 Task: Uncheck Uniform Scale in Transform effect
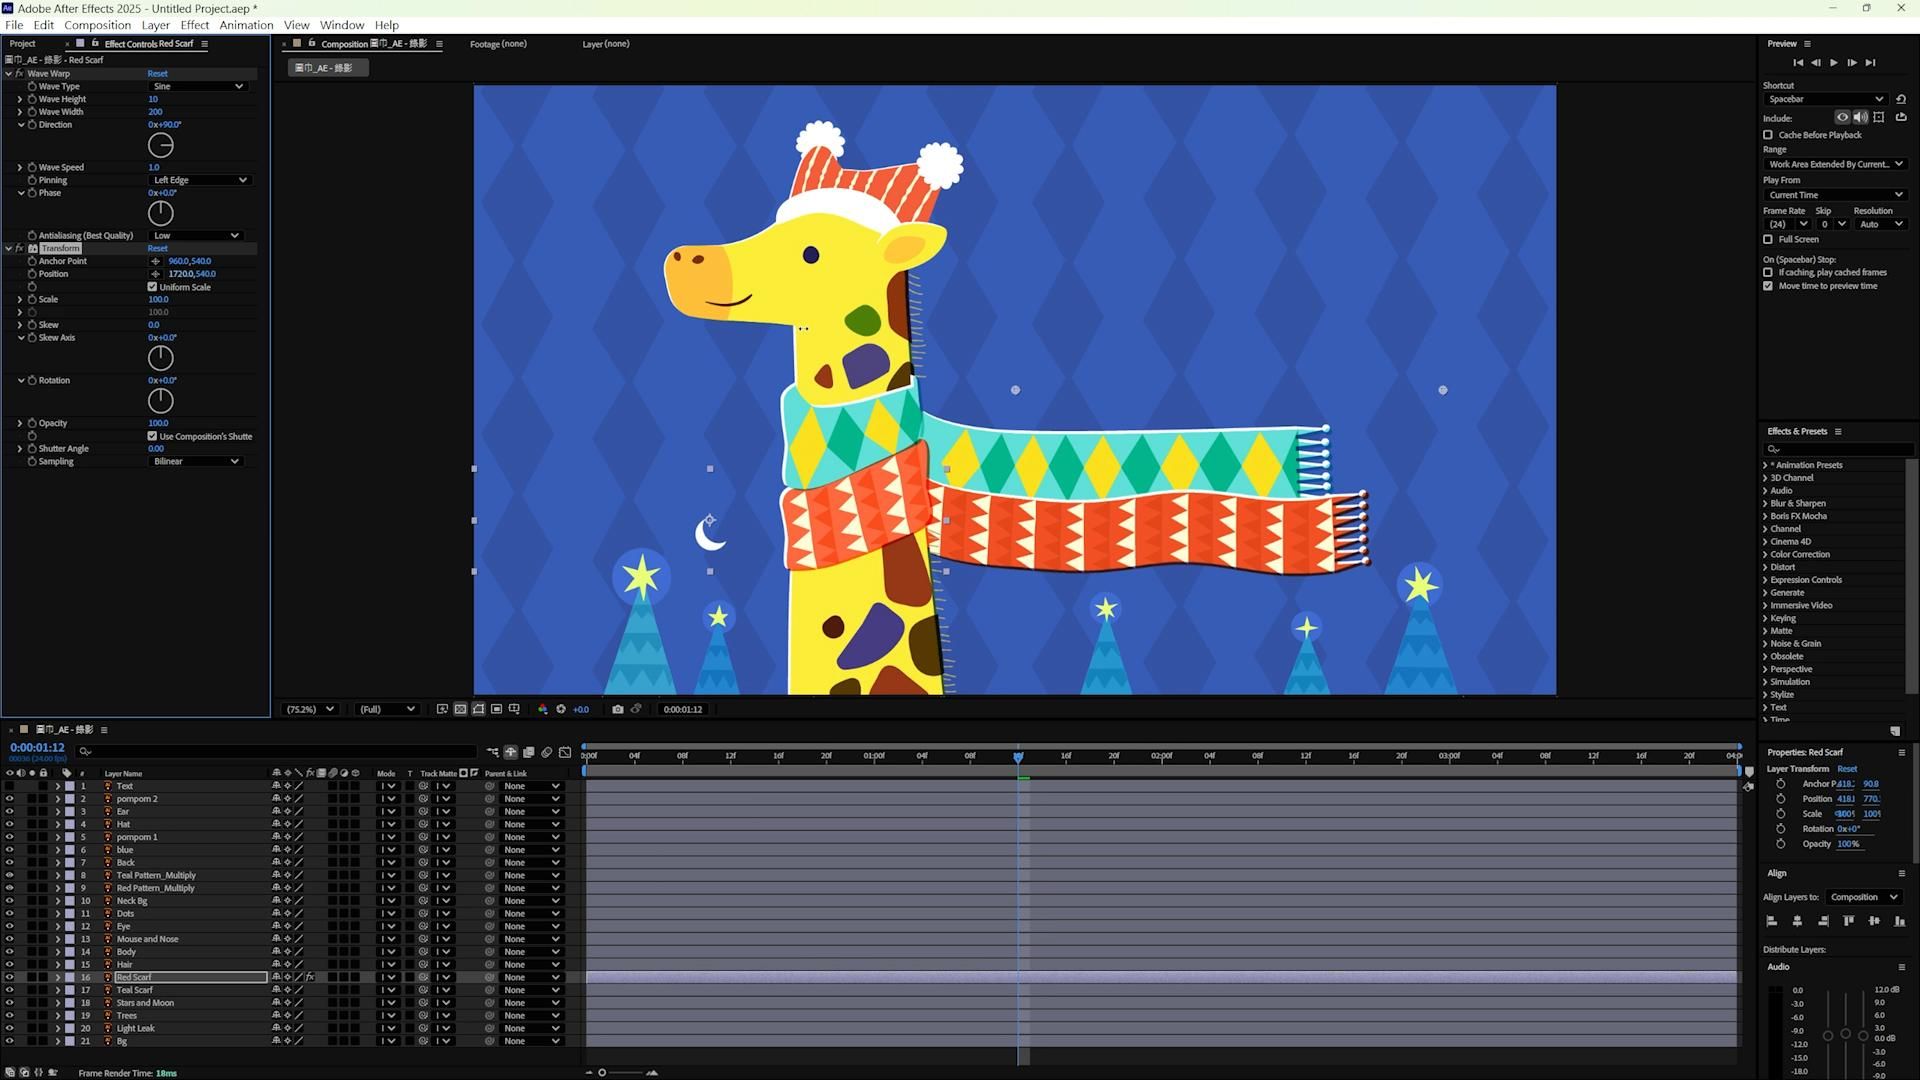(x=152, y=287)
